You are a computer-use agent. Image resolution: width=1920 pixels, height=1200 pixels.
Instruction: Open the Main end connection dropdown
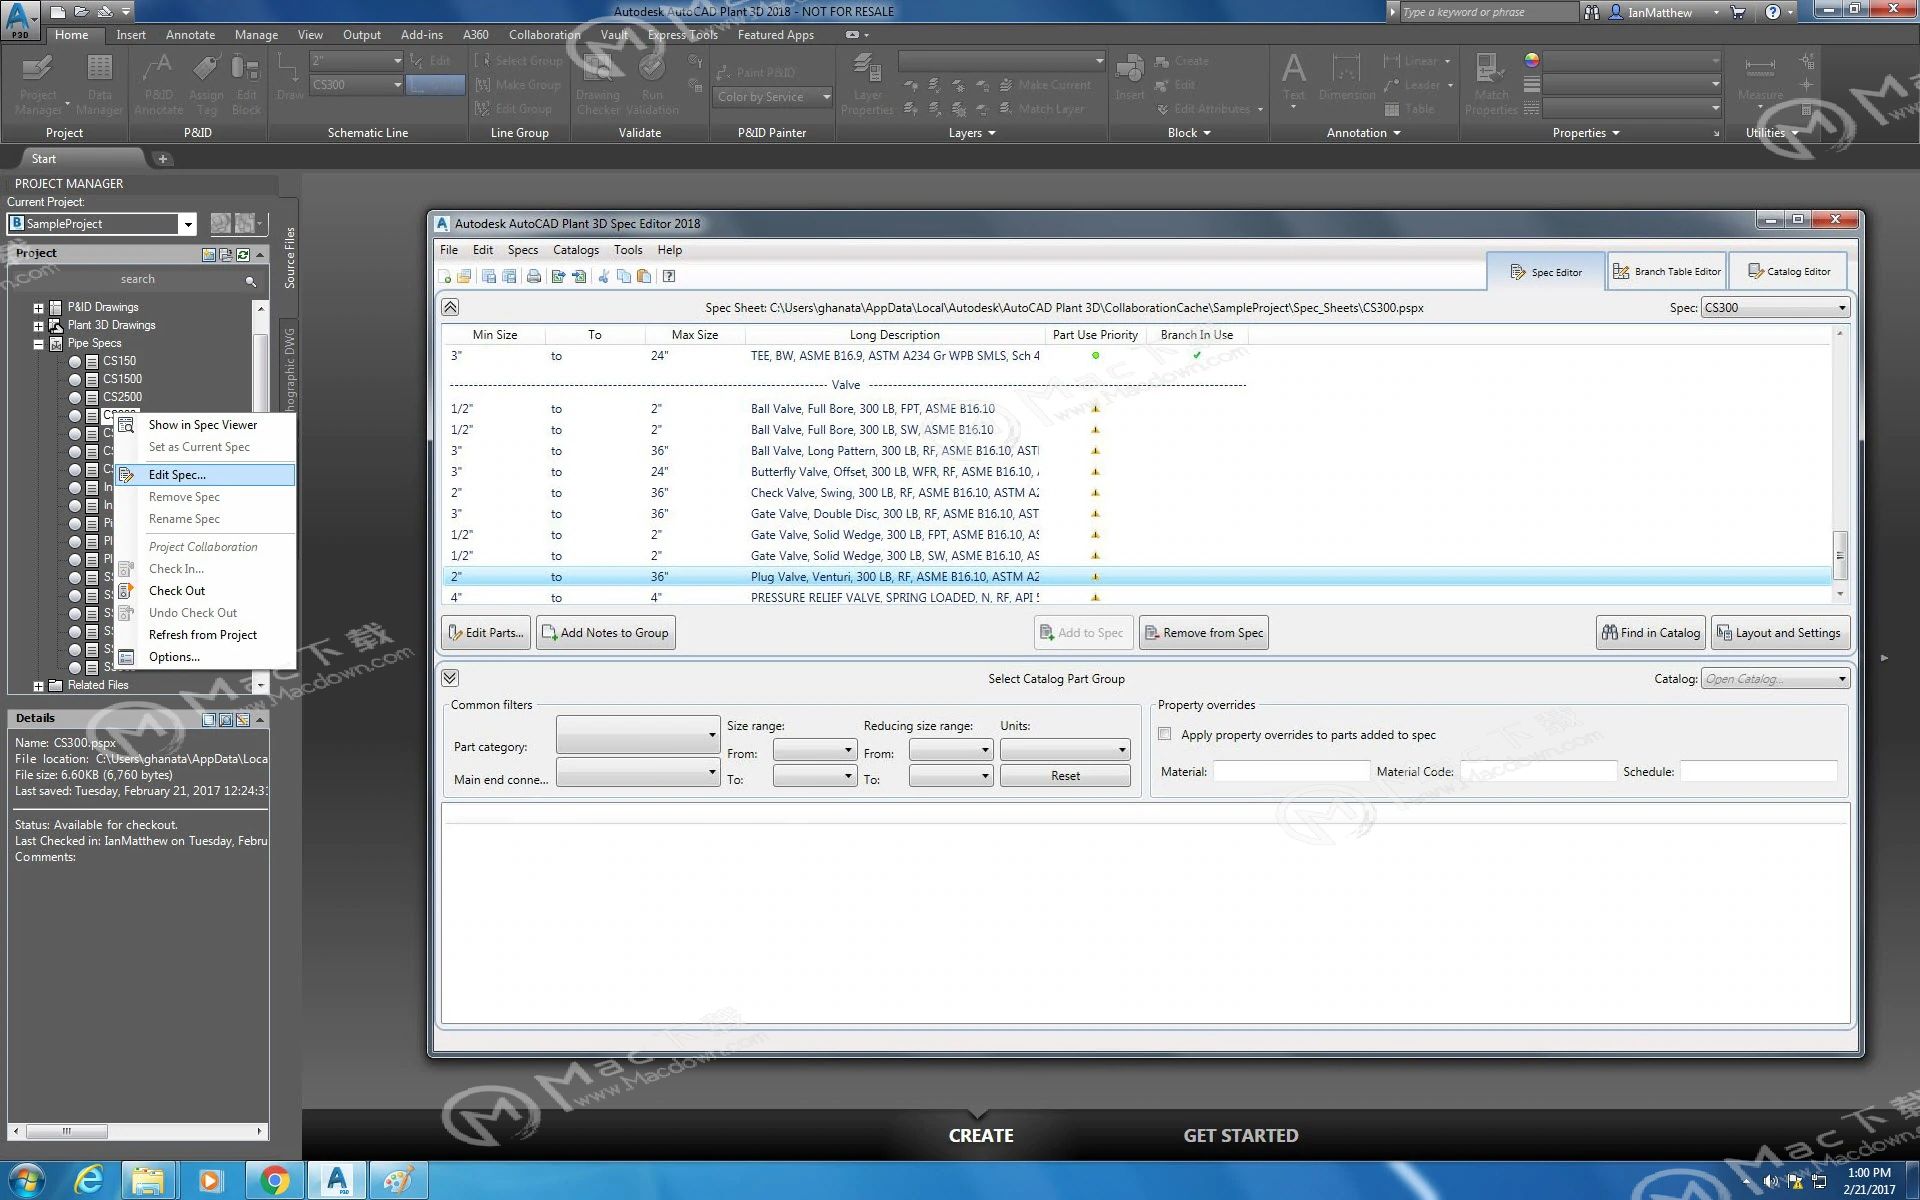(638, 772)
